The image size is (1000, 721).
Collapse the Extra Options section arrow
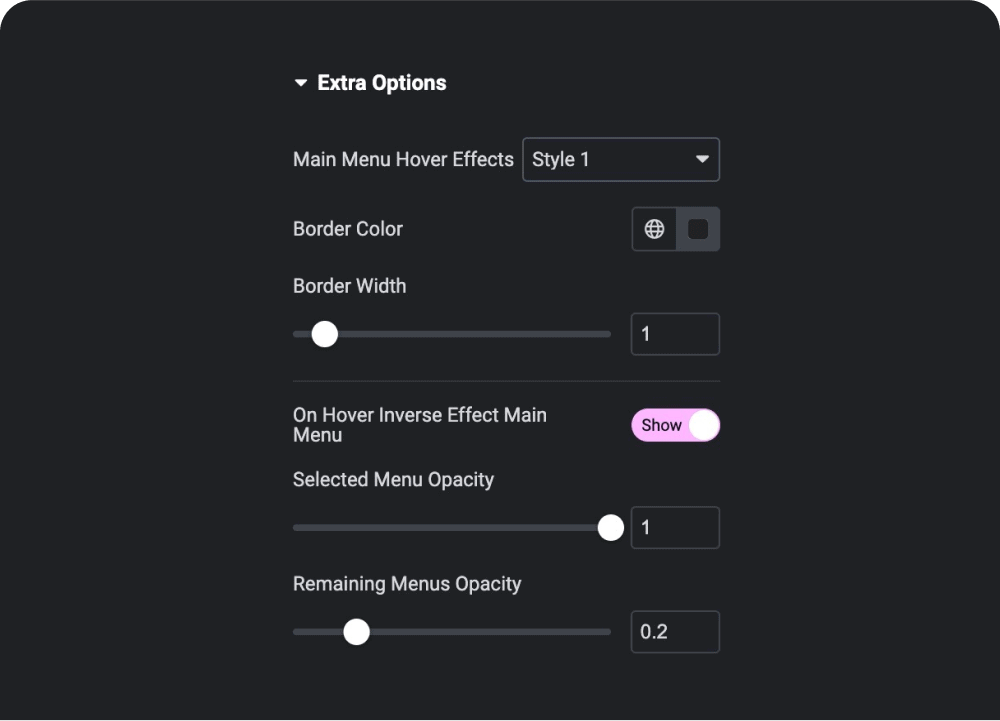pos(300,83)
